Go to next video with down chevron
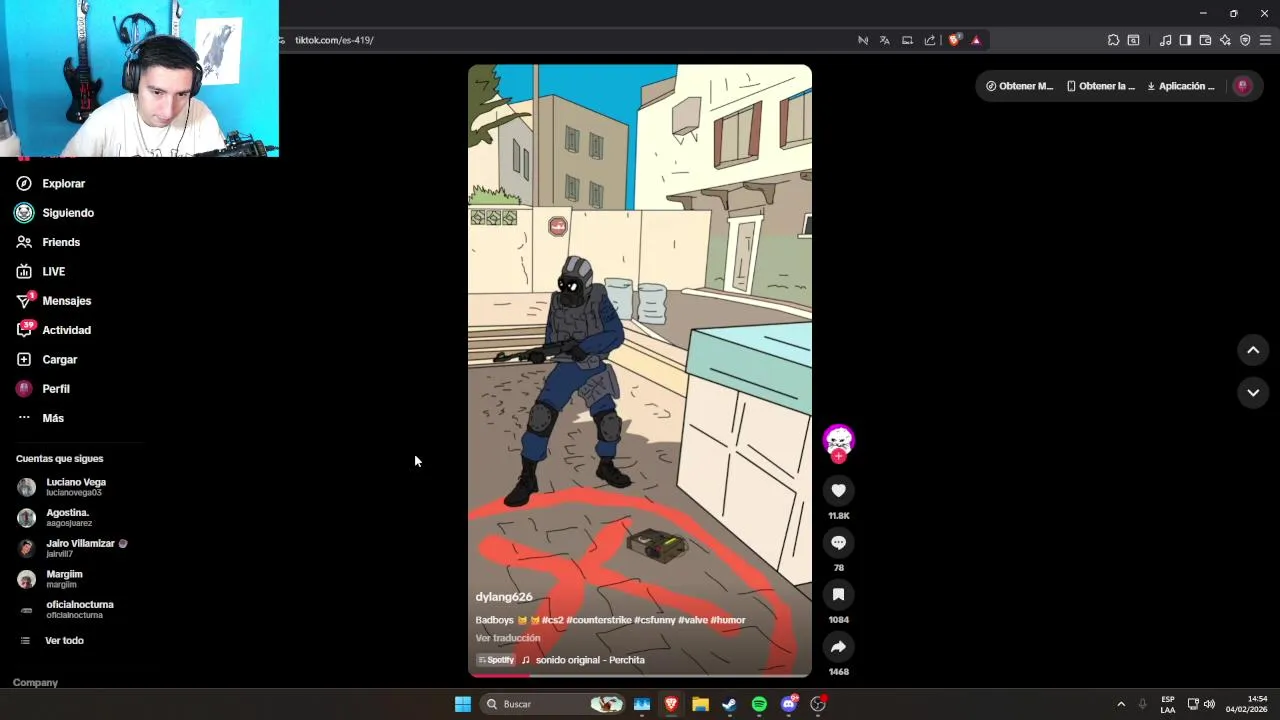This screenshot has width=1280, height=720. point(1253,393)
